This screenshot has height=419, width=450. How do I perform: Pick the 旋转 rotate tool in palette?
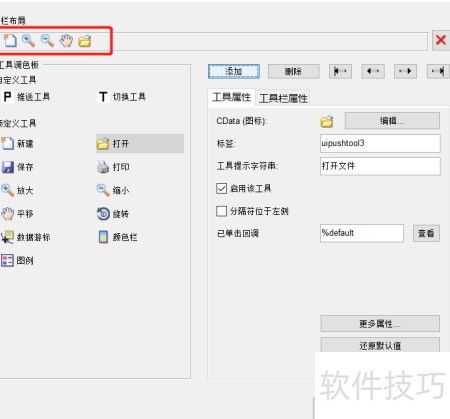(113, 214)
